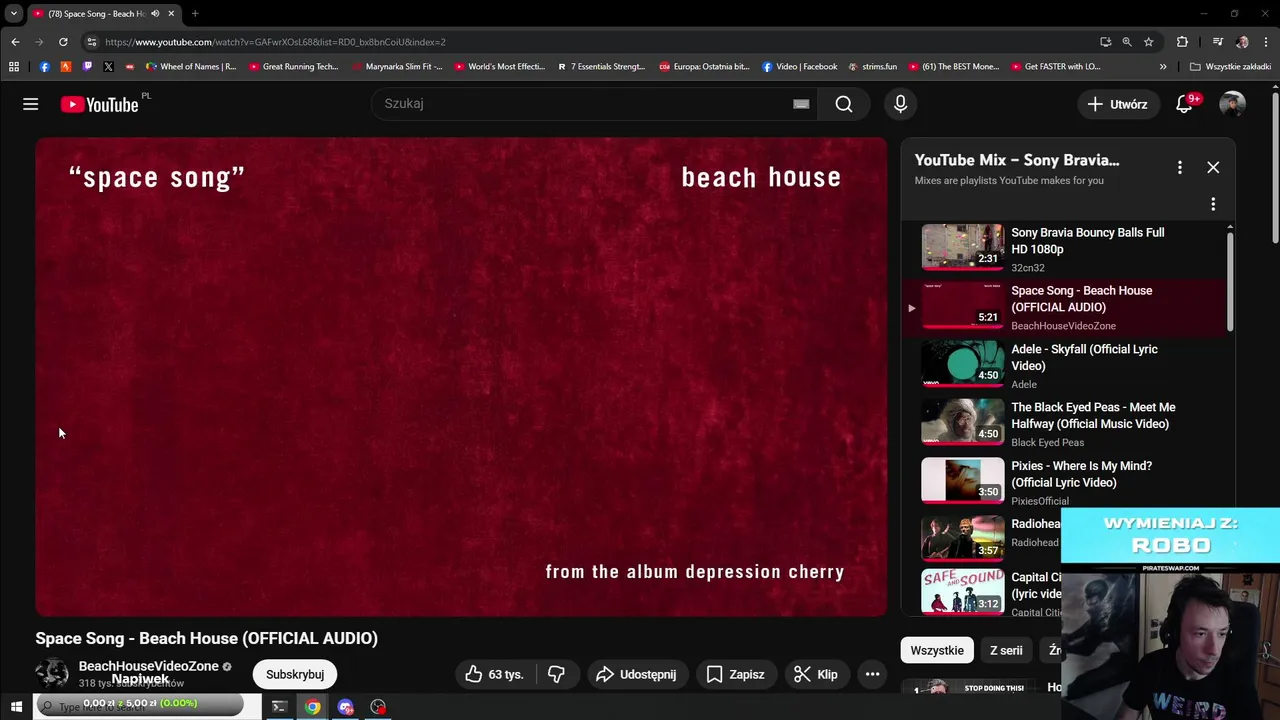
Task: Open the Video | Facebook bookmark
Action: tap(799, 67)
